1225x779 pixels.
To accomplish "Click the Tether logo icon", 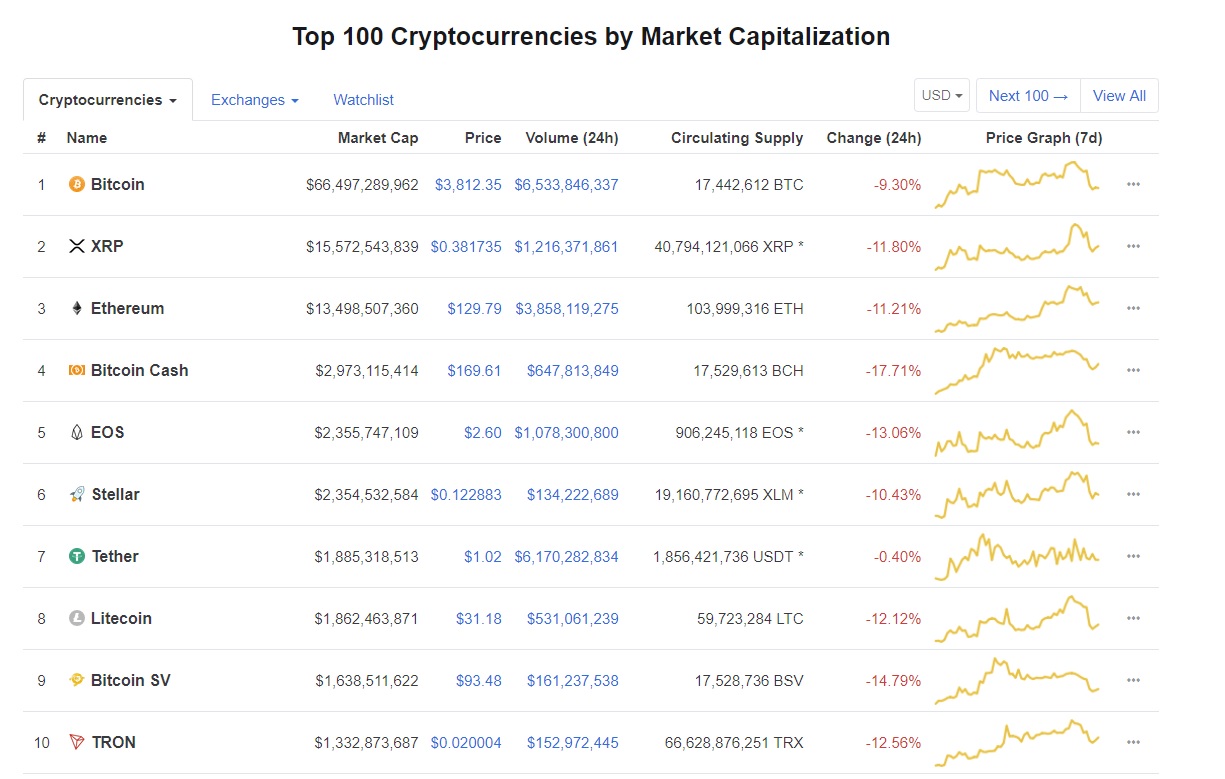I will click(x=78, y=556).
